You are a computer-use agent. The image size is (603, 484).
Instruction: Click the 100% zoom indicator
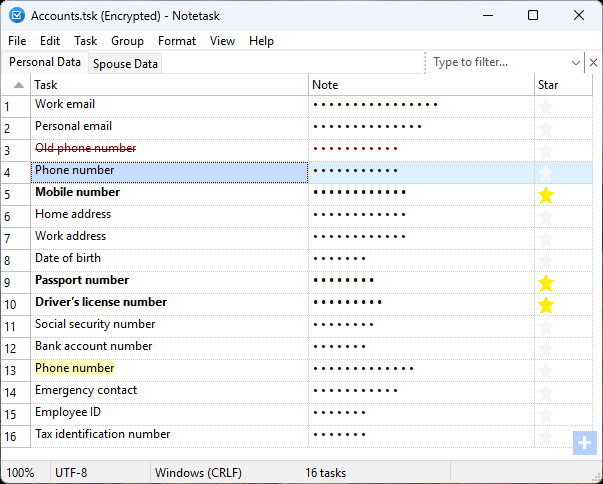click(21, 472)
